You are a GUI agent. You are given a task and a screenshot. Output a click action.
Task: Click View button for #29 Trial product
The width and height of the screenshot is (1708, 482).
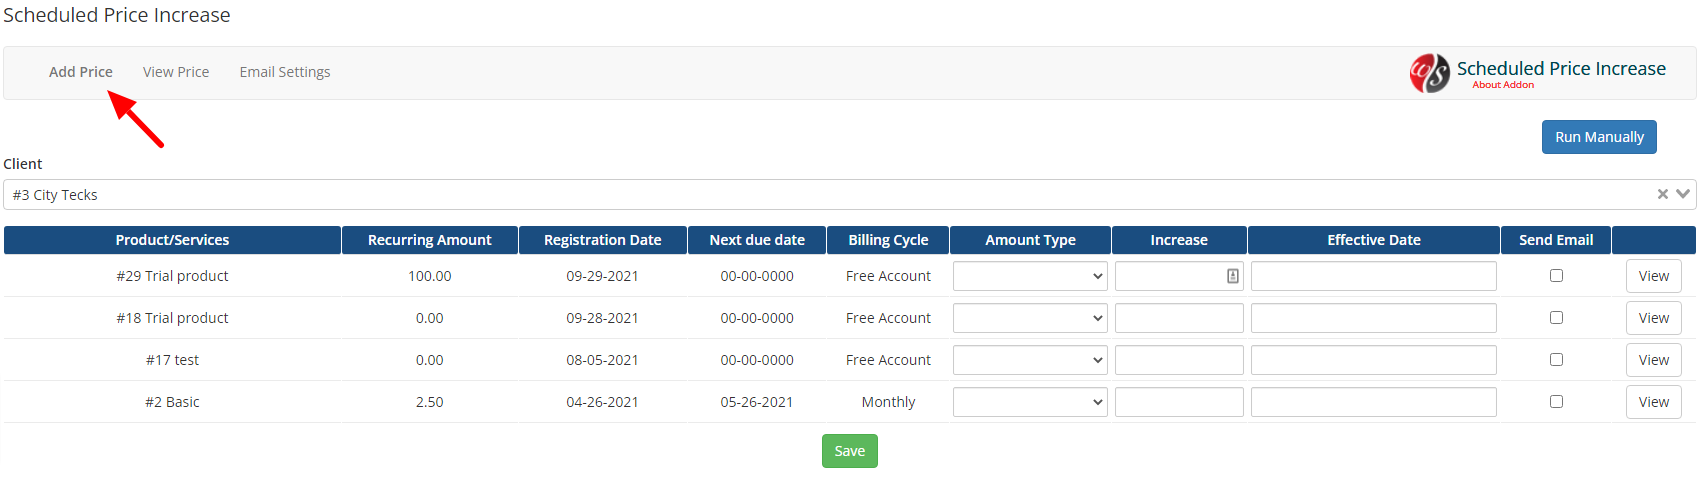coord(1654,276)
